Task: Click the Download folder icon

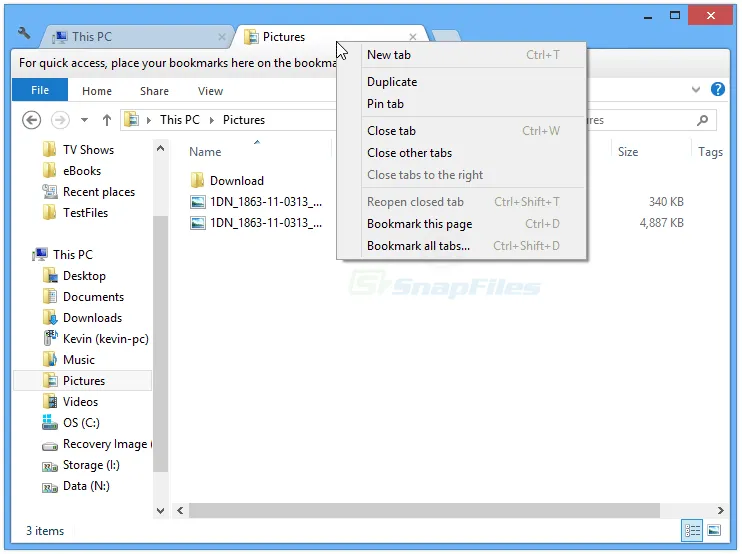Action: click(x=197, y=180)
